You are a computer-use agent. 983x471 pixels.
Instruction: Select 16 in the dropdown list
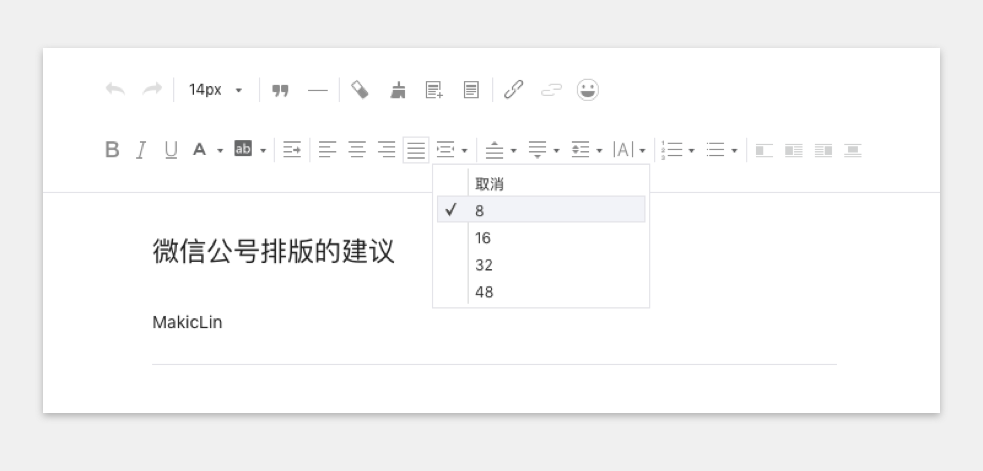click(484, 238)
